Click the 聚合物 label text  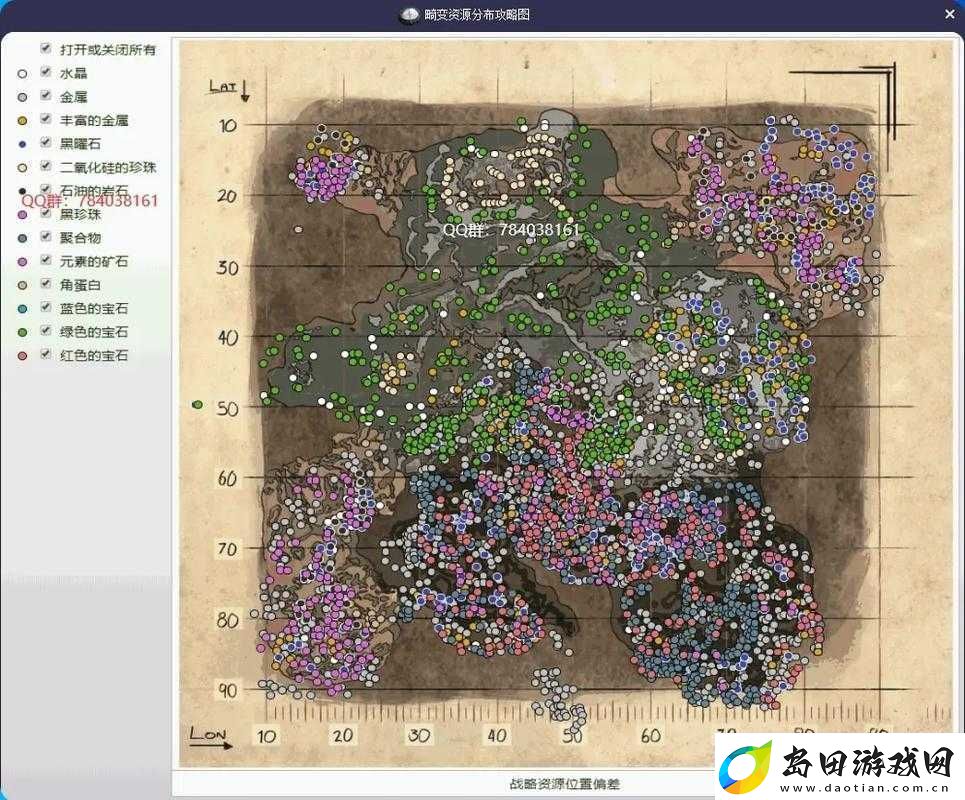[81, 238]
